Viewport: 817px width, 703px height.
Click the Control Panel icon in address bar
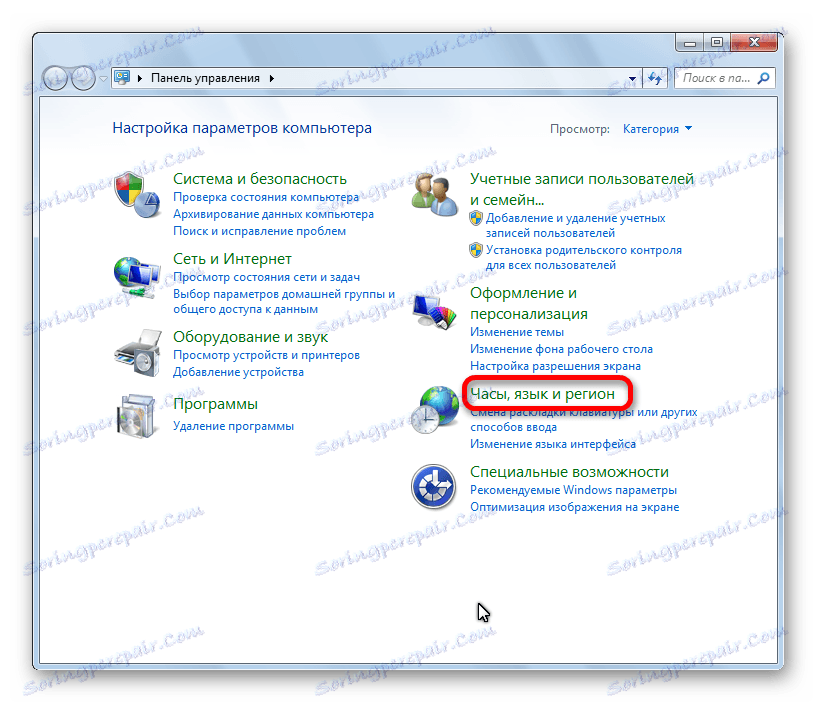(122, 78)
